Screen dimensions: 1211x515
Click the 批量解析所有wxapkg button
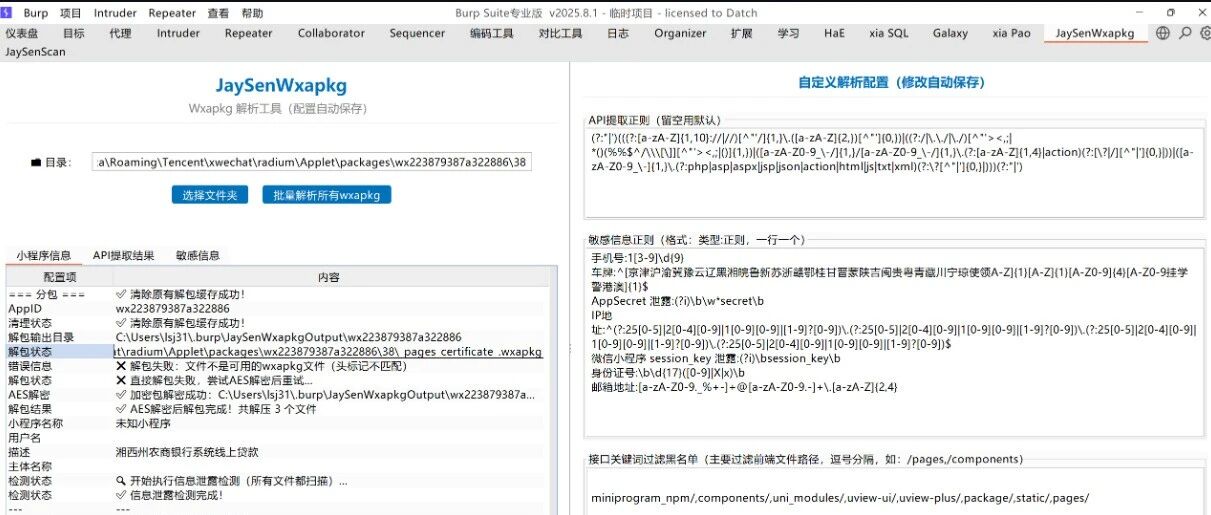(x=327, y=195)
